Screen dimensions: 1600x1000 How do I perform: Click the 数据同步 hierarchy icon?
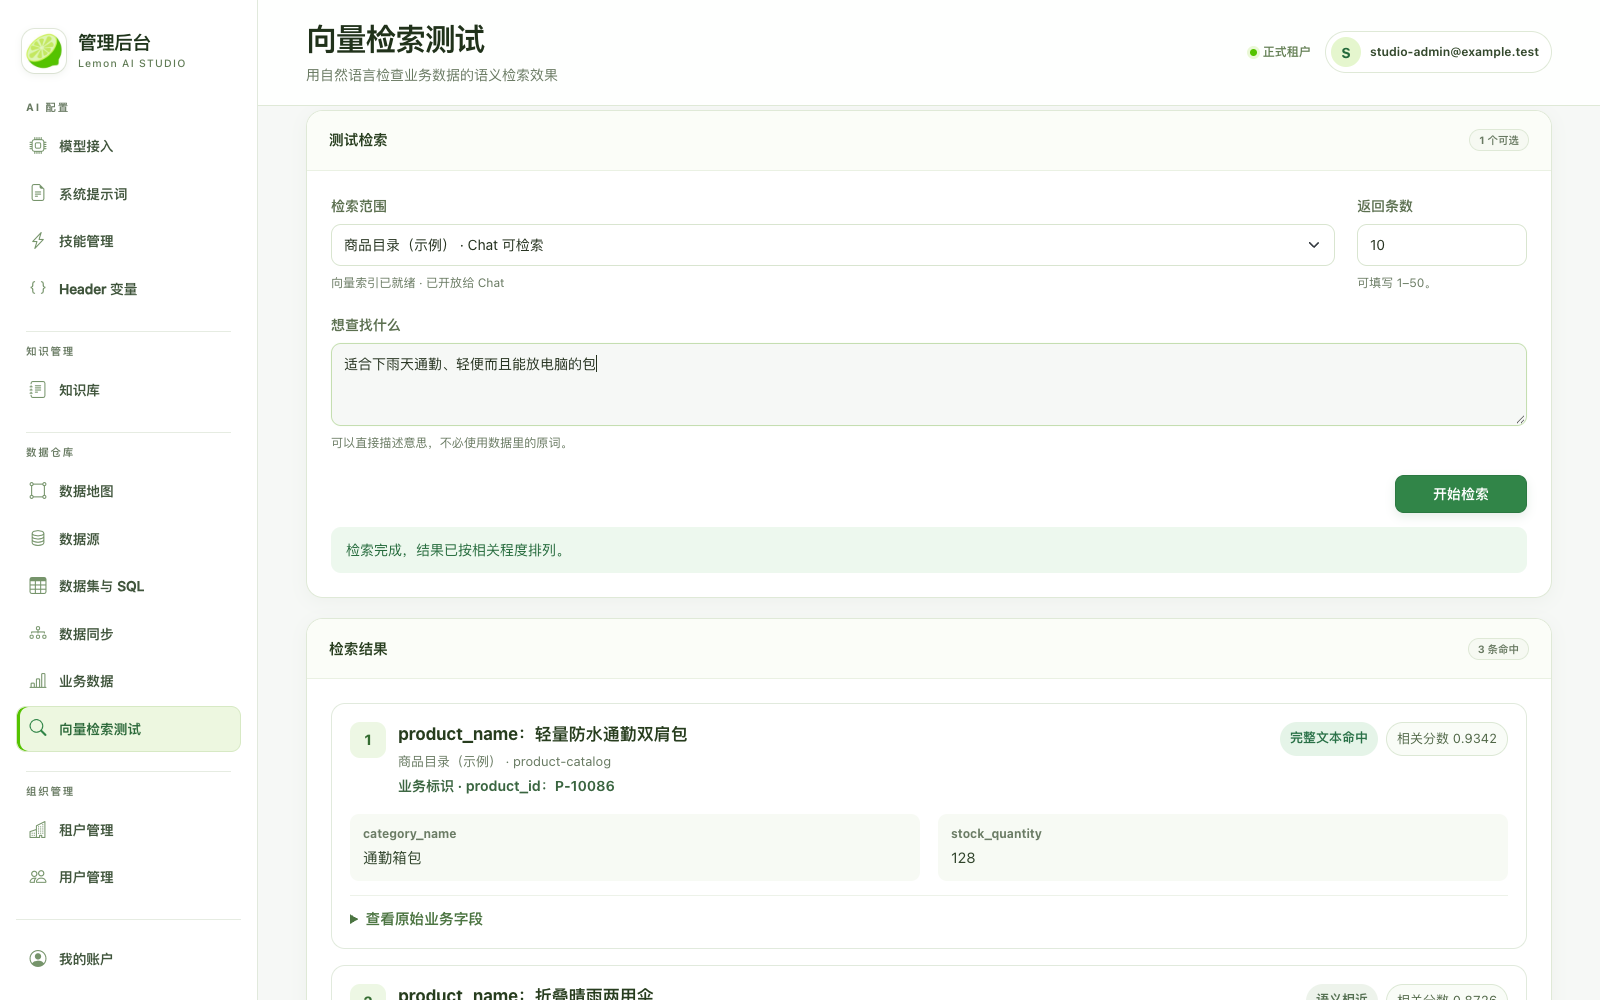point(38,633)
